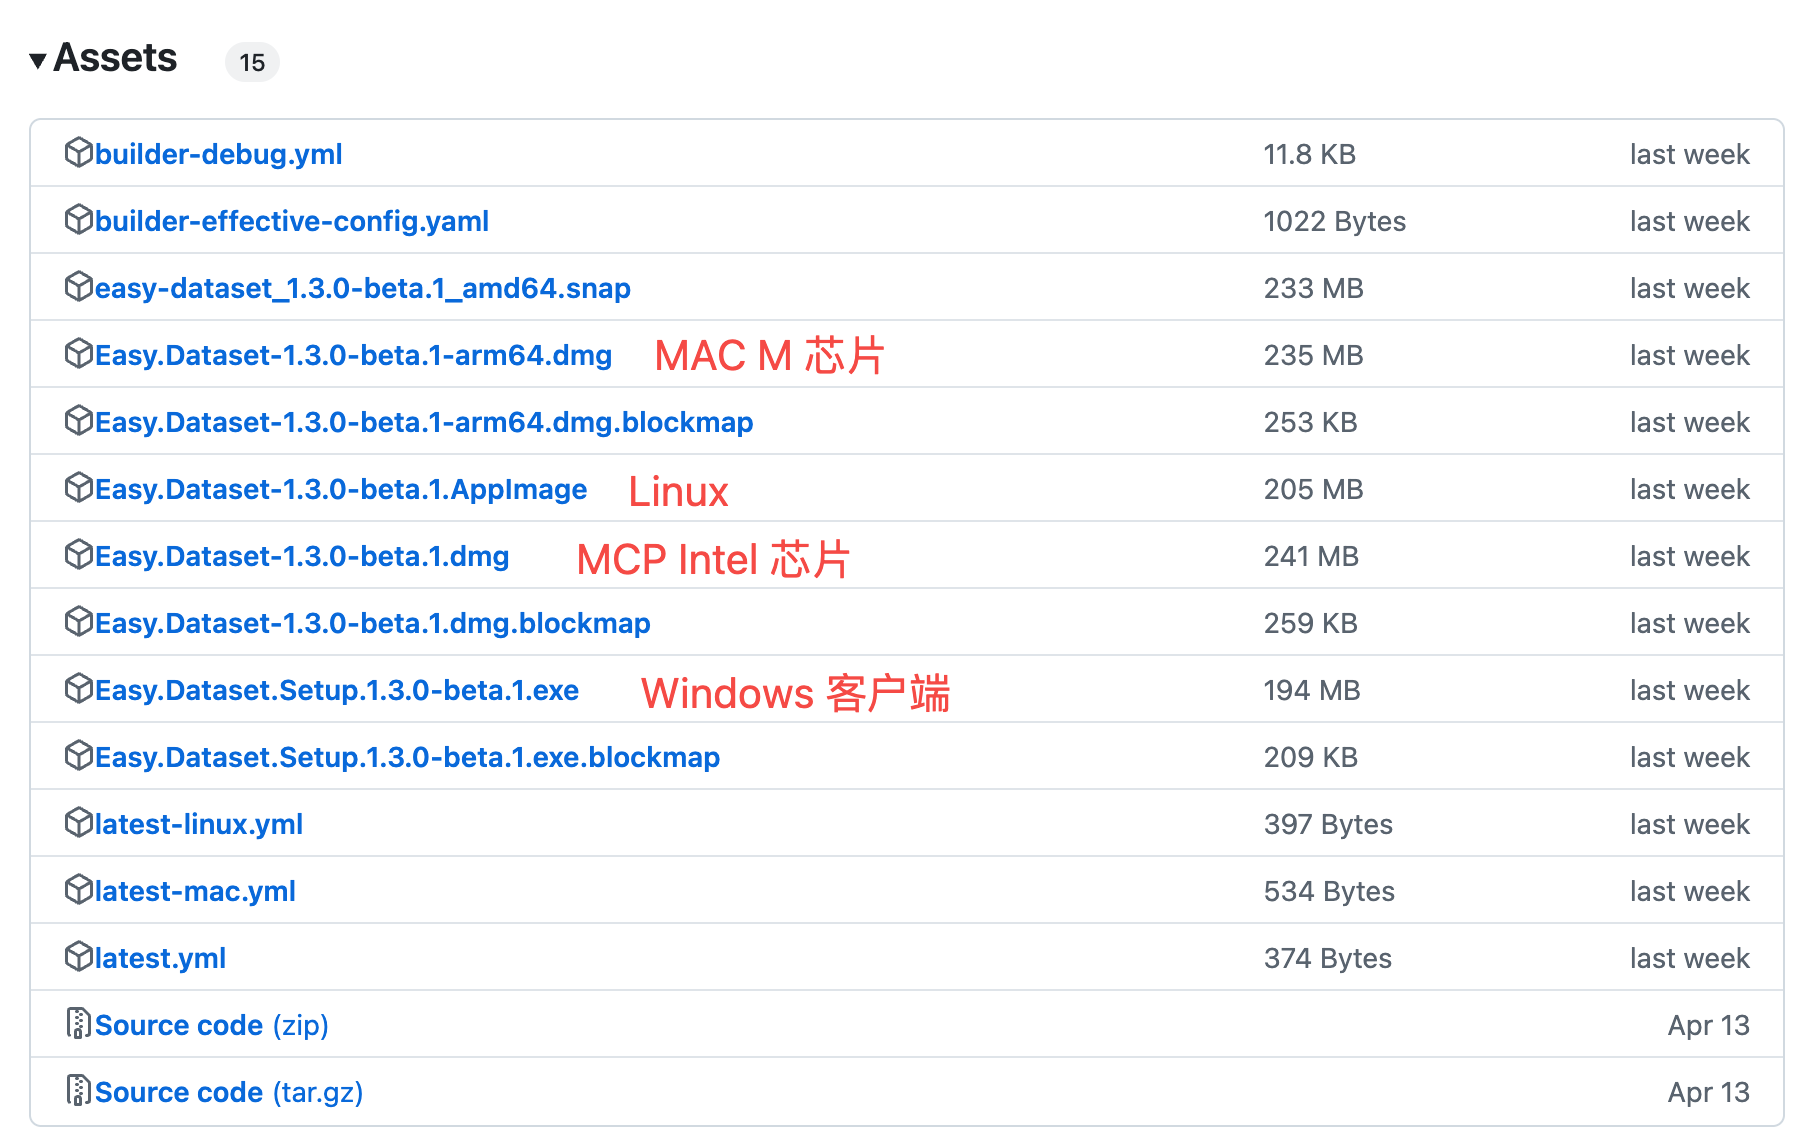This screenshot has height=1148, width=1808.
Task: Download the Easy.Dataset-1.3.0-beta.1.AppImage Linux file
Action: pos(340,489)
